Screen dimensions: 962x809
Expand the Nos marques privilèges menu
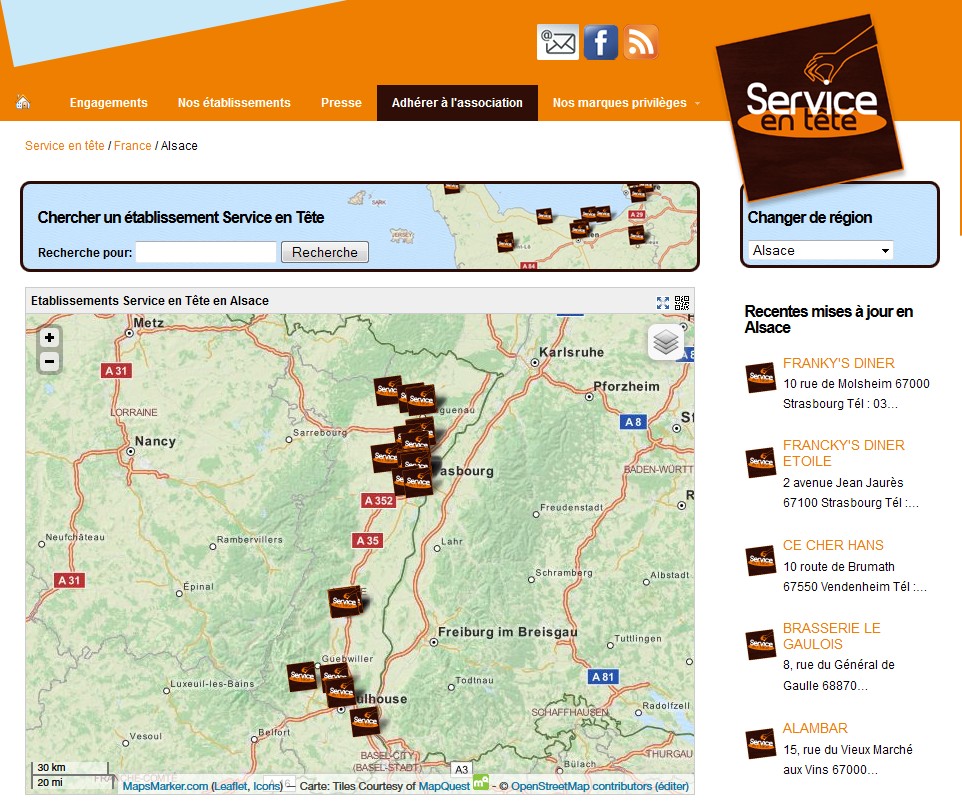(625, 102)
